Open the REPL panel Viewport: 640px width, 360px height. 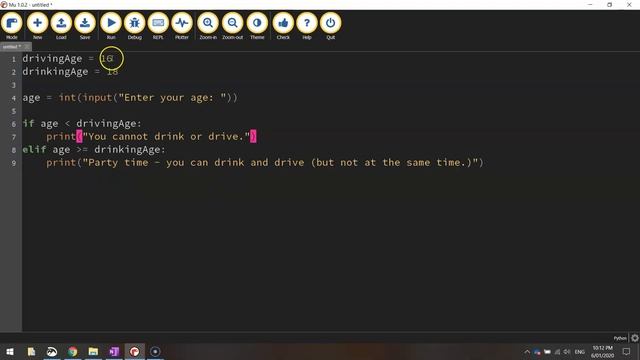158,26
